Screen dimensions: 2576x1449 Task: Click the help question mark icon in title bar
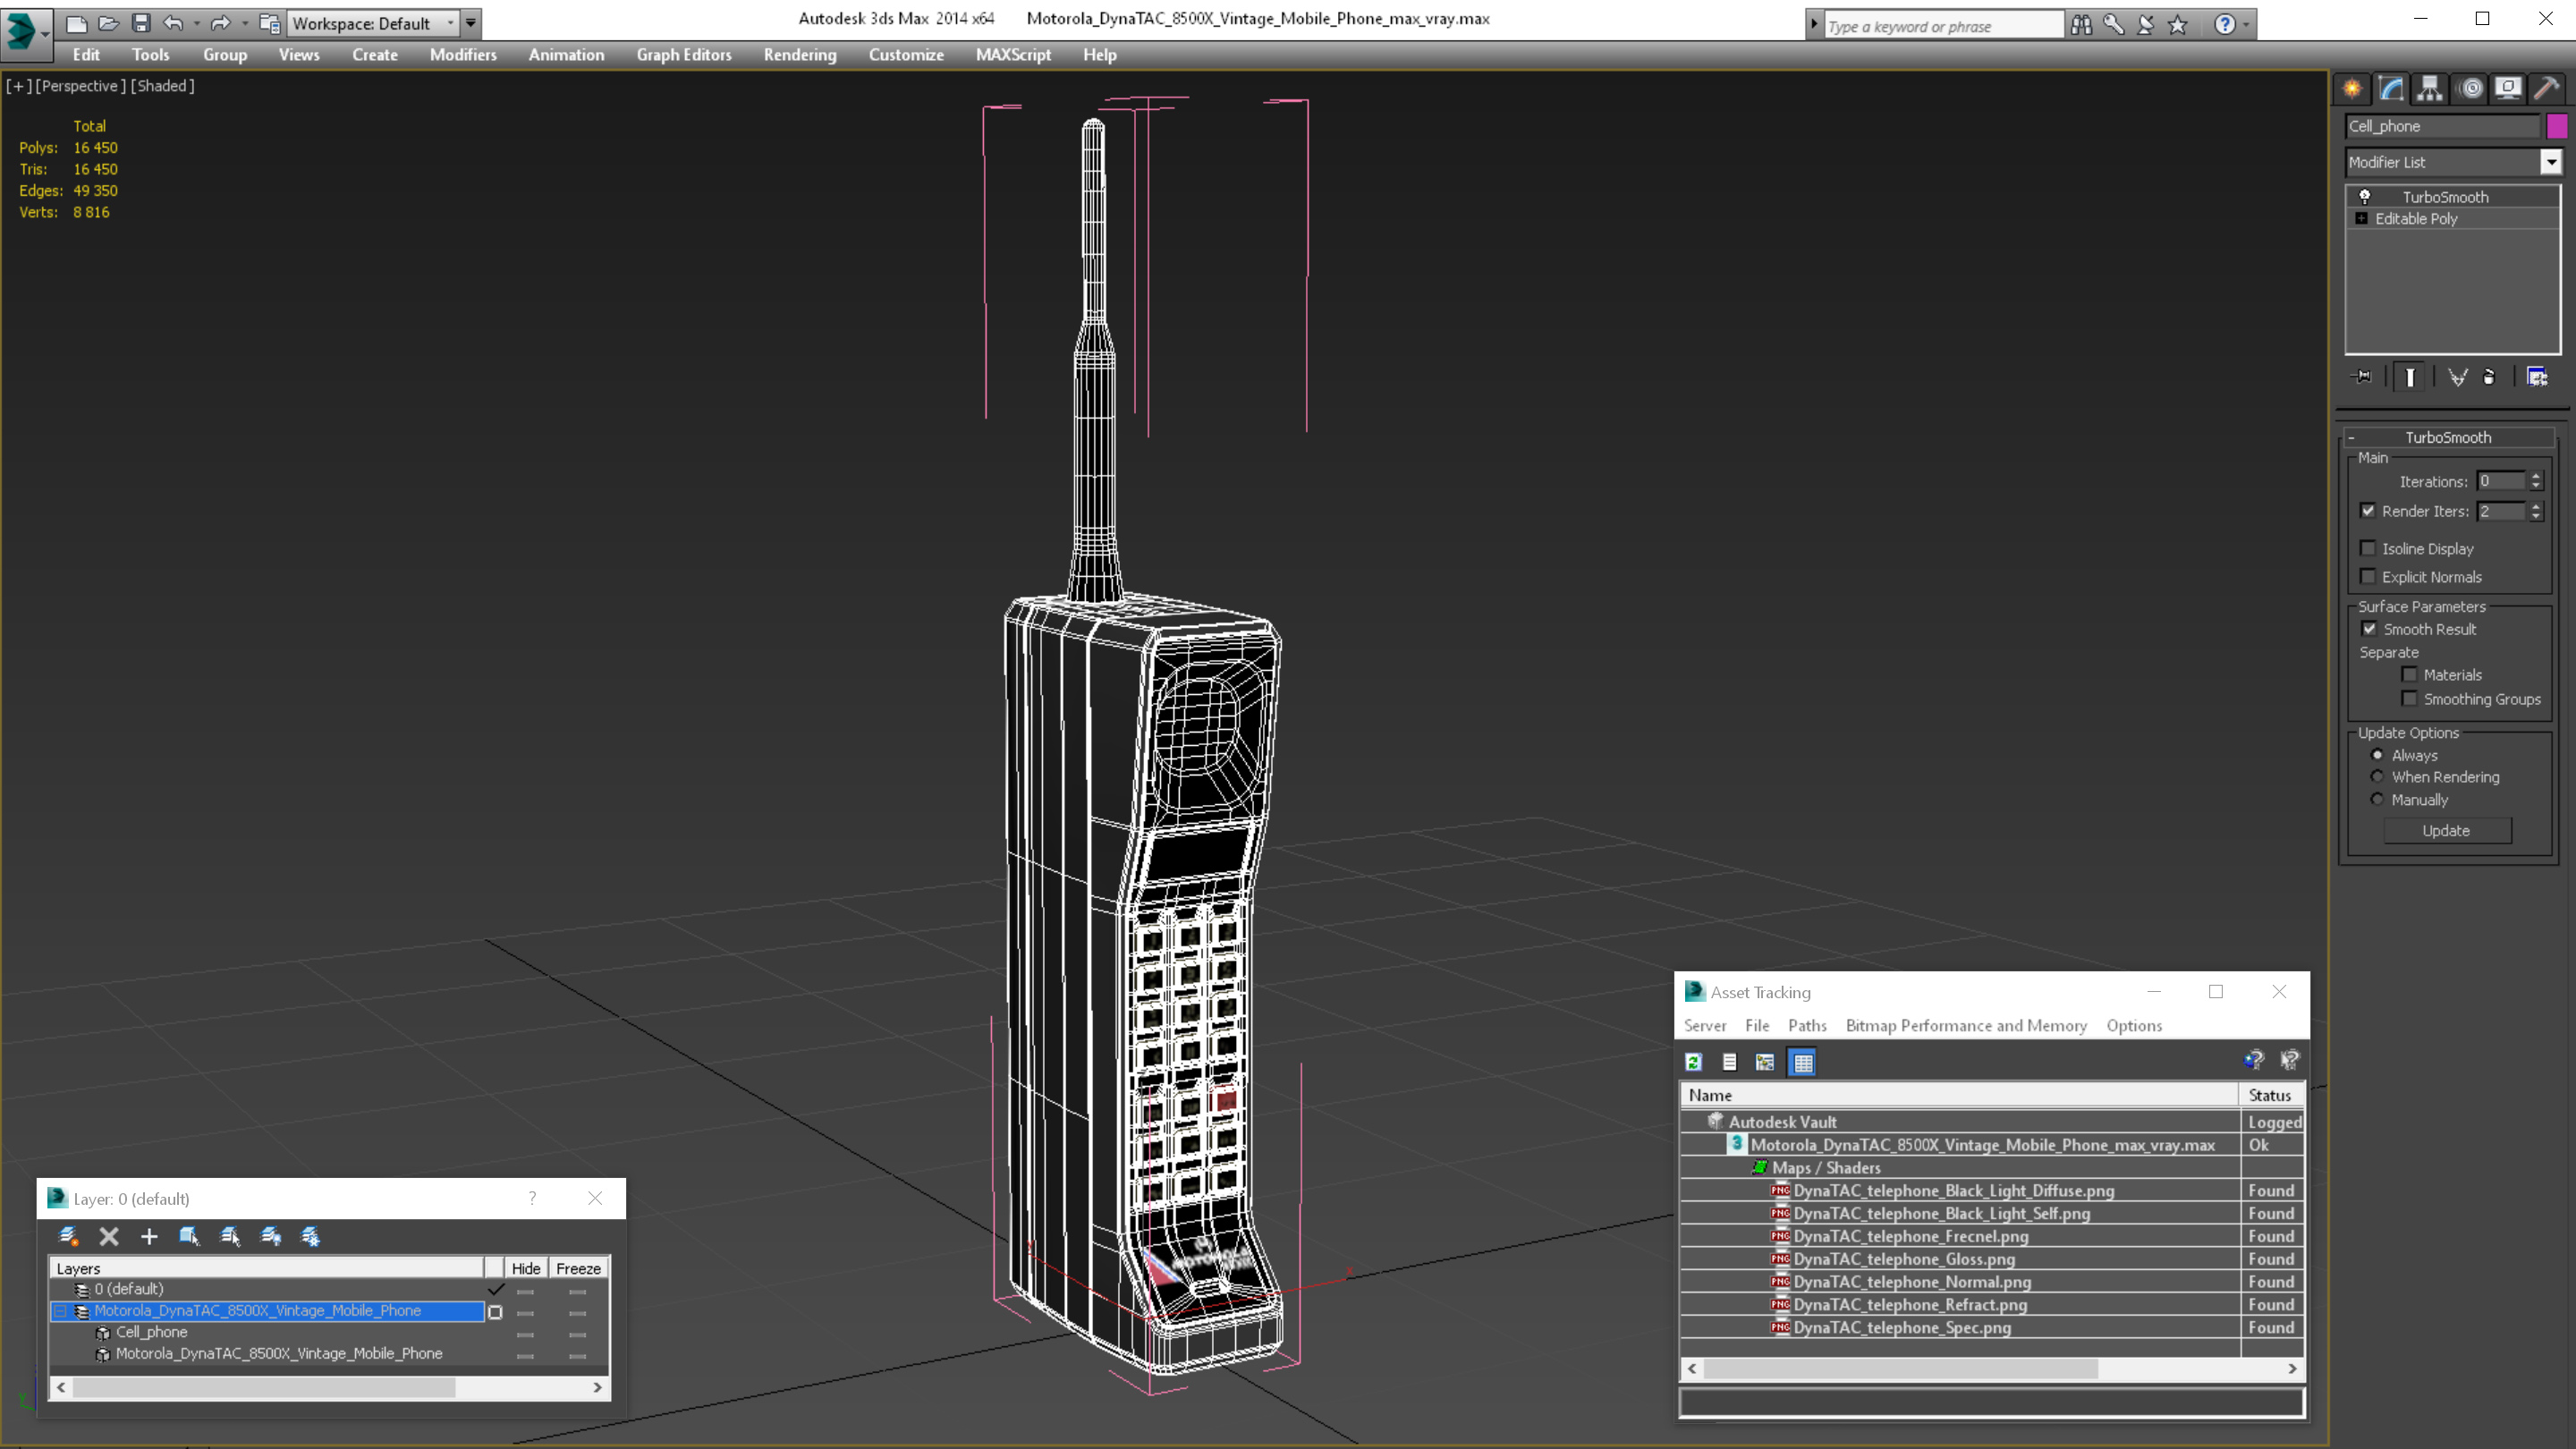(2224, 24)
